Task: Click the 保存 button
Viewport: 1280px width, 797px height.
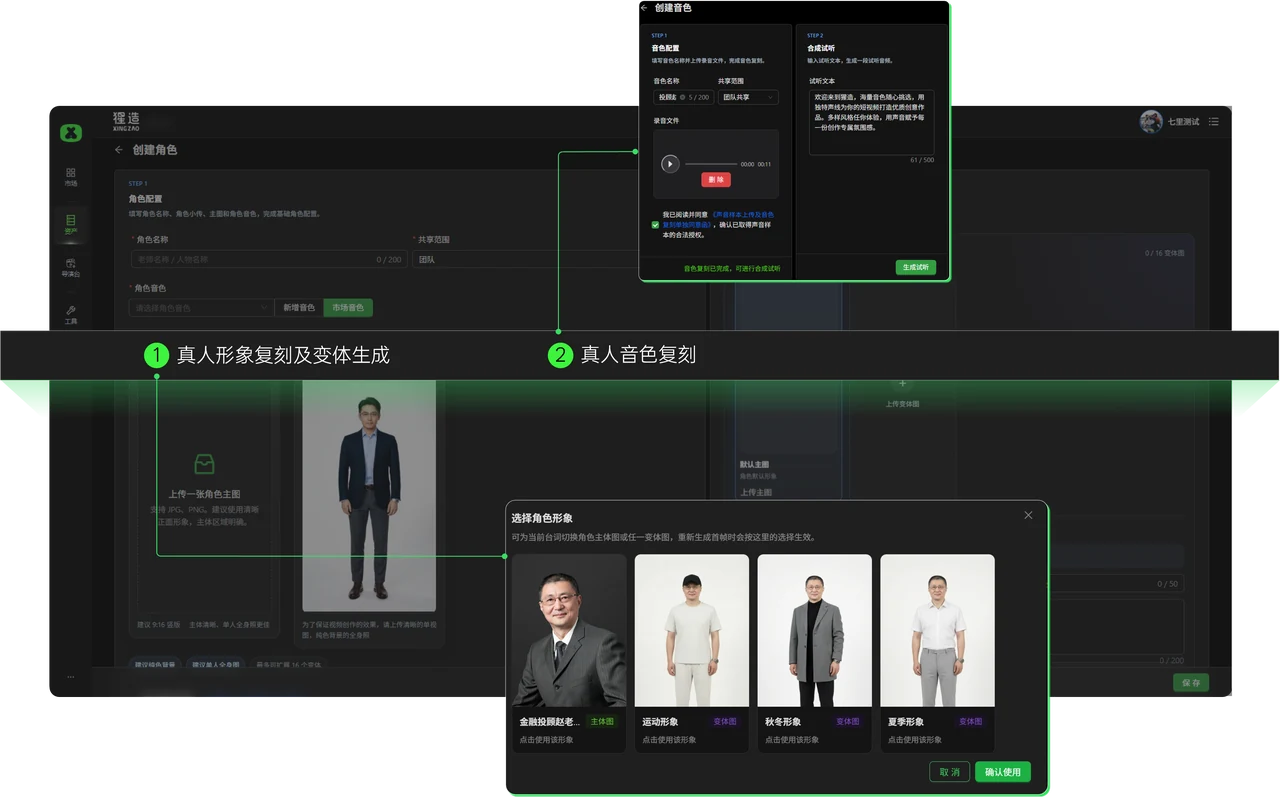Action: pyautogui.click(x=1190, y=682)
